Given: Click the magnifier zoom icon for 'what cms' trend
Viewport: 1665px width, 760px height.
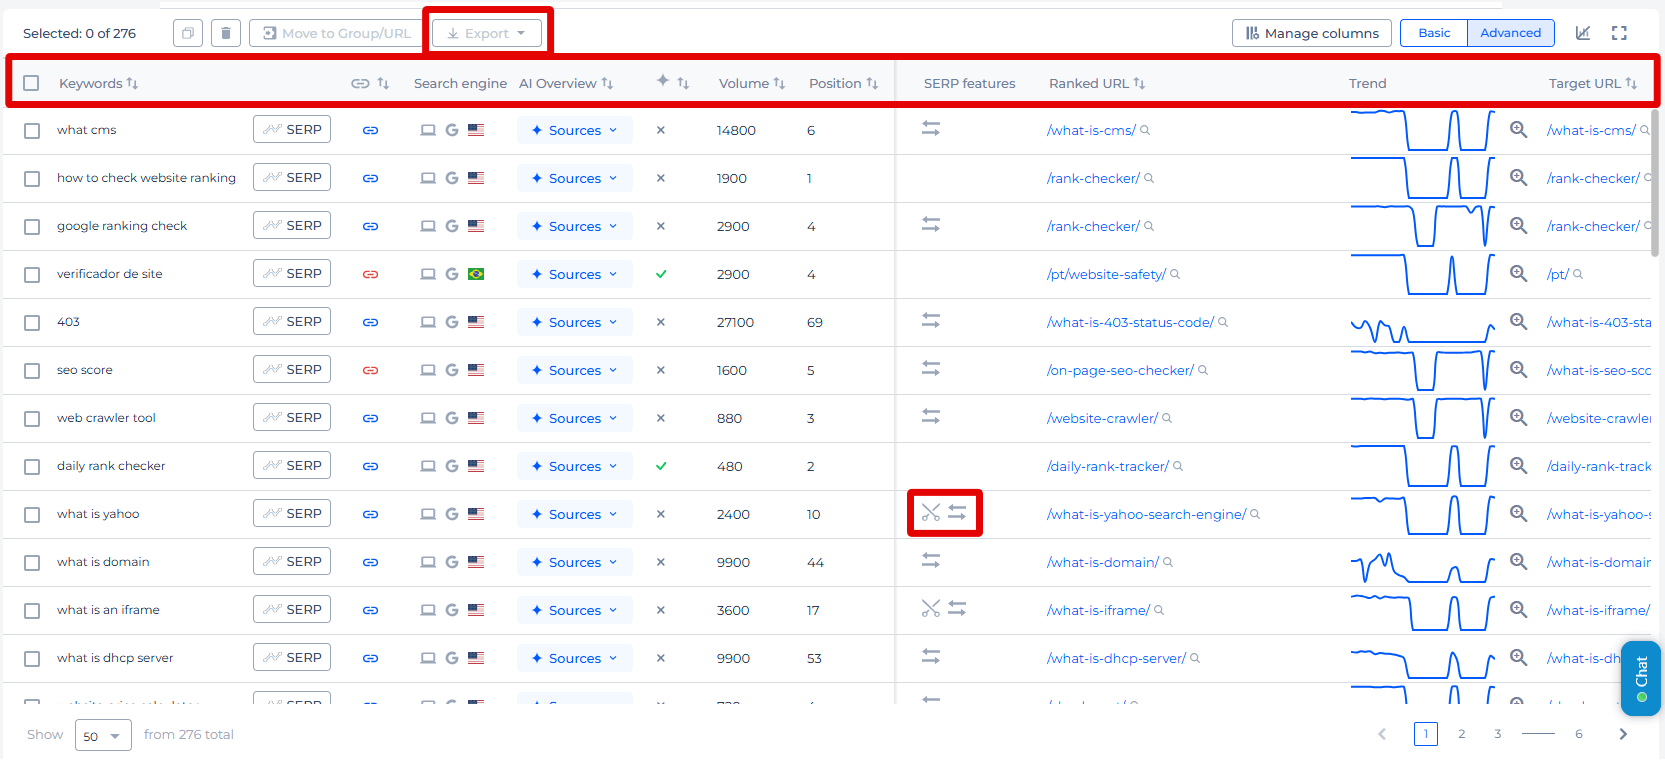Looking at the screenshot, I should point(1518,130).
